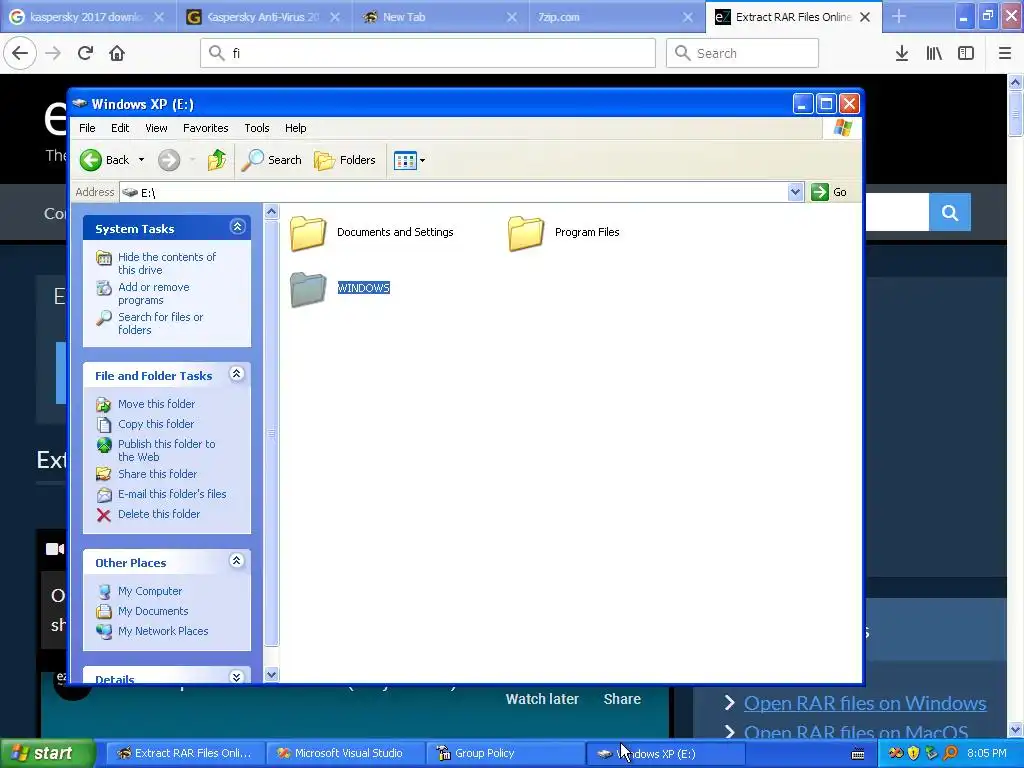1024x768 pixels.
Task: Open Firefox downloads arrow icon
Action: [902, 53]
